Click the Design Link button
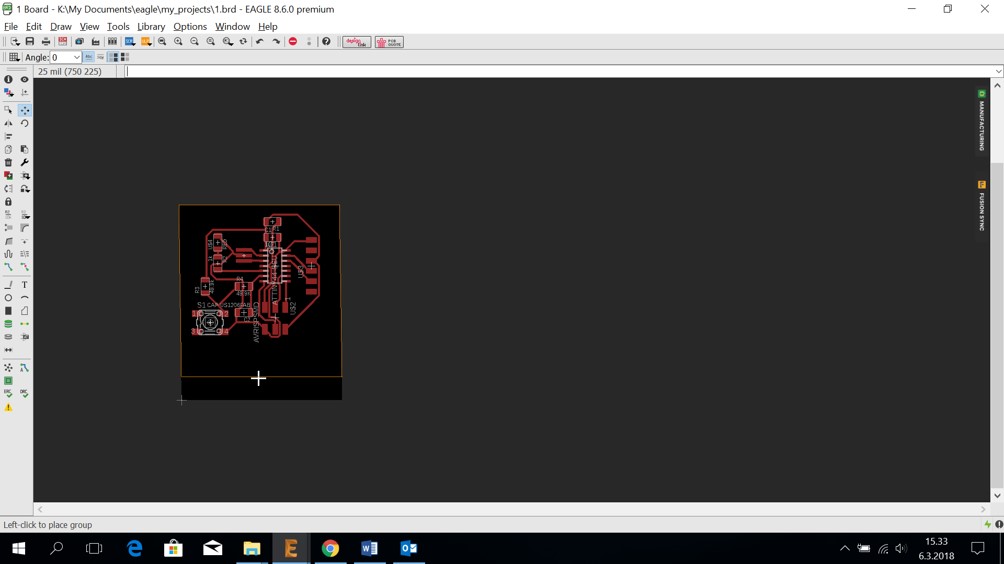Viewport: 1004px width, 564px height. 357,42
